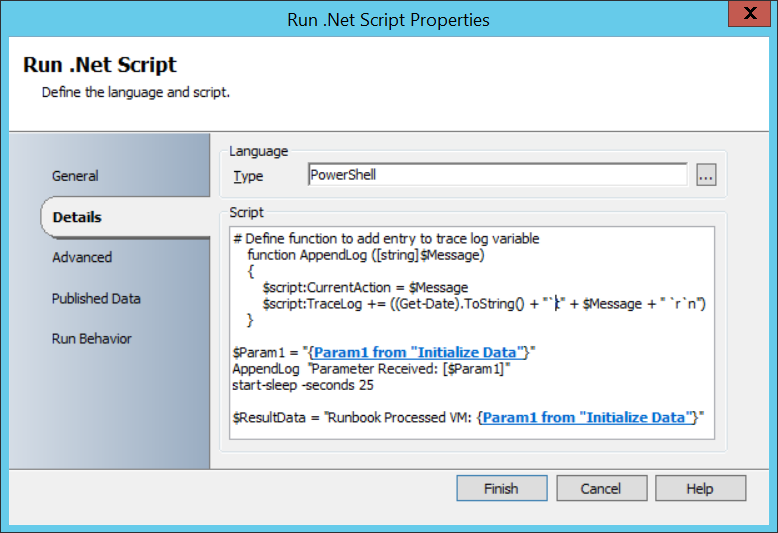Click the '$script:TraceLog +=' line
This screenshot has height=533, width=778.
pos(484,304)
